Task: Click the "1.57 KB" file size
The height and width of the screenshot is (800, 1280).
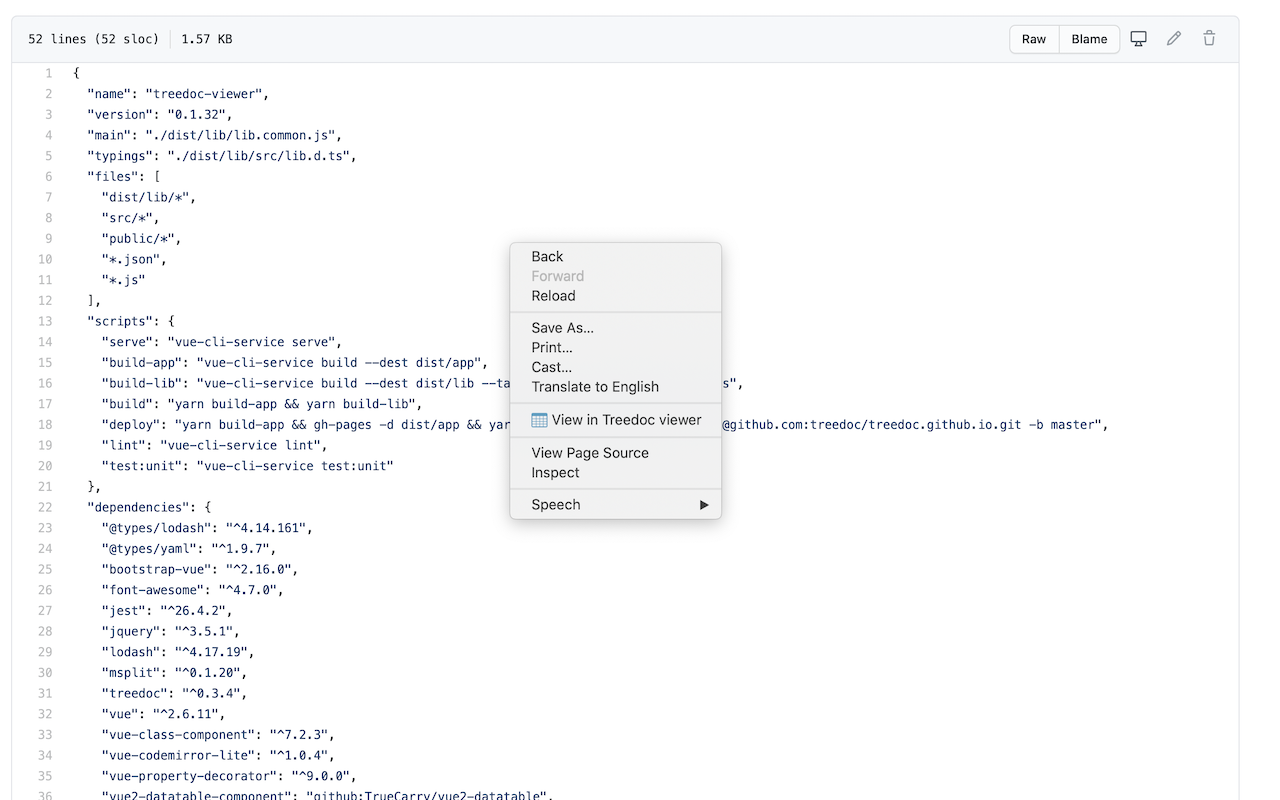Action: tap(207, 39)
